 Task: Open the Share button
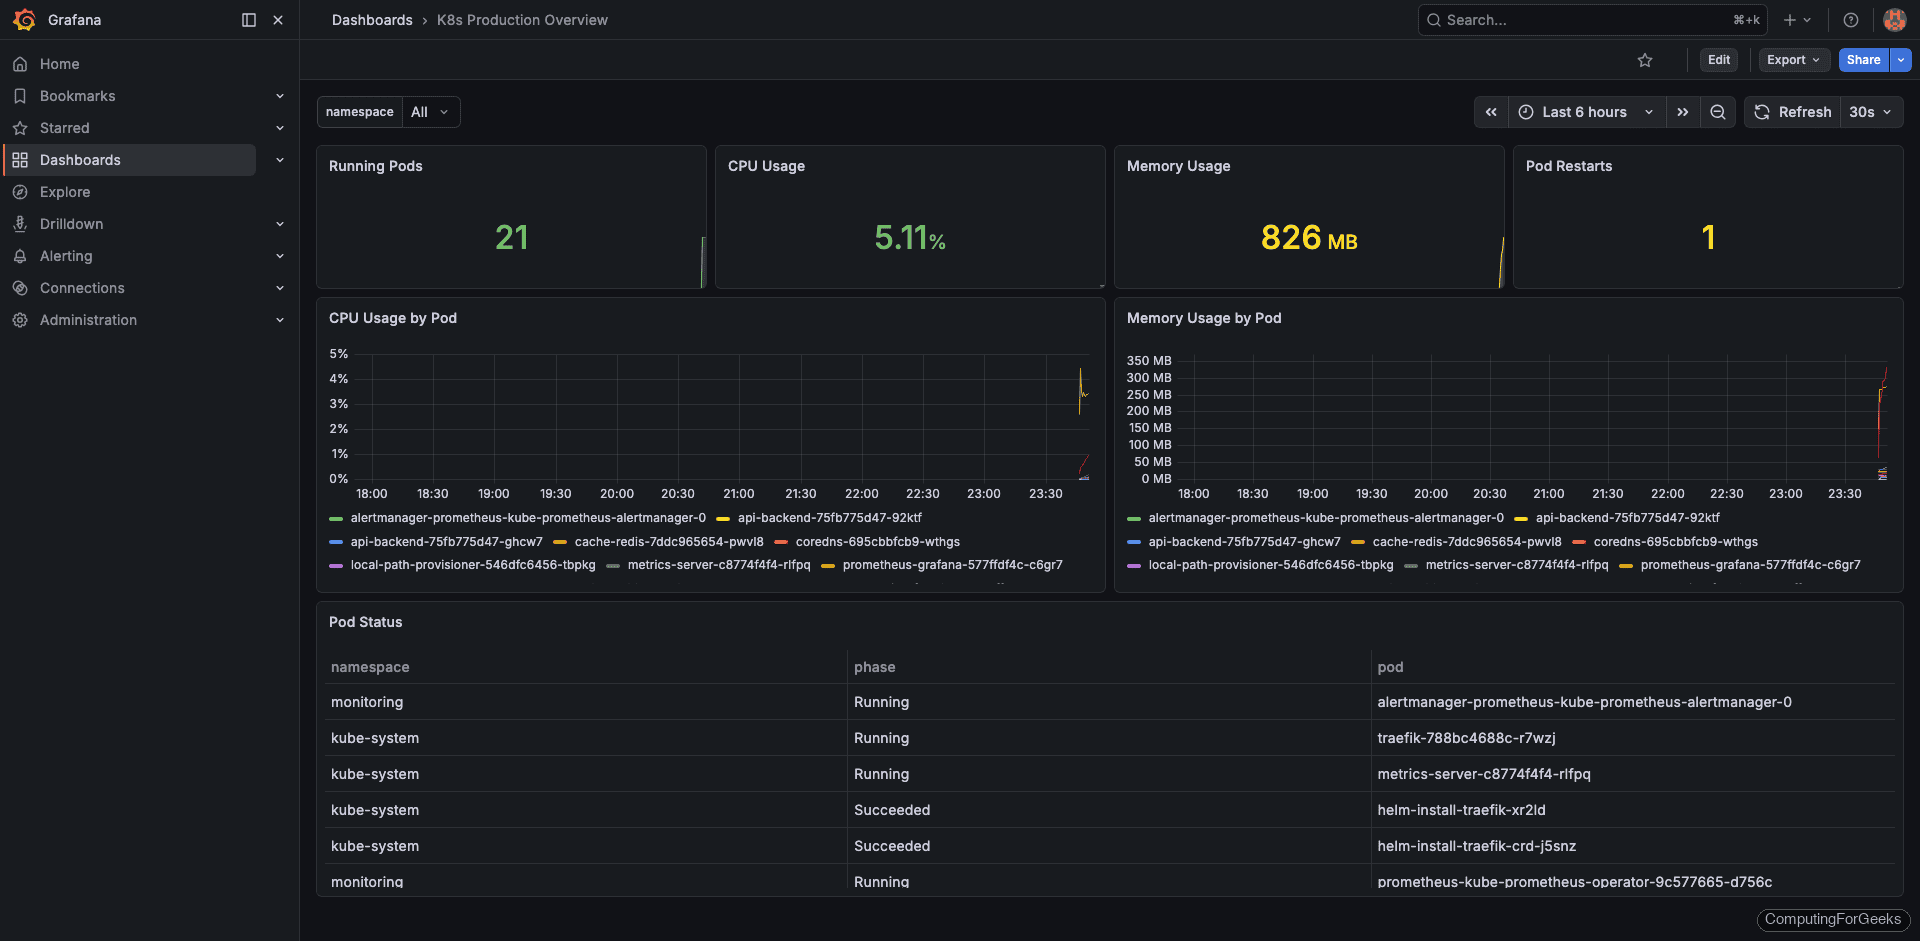pos(1862,60)
